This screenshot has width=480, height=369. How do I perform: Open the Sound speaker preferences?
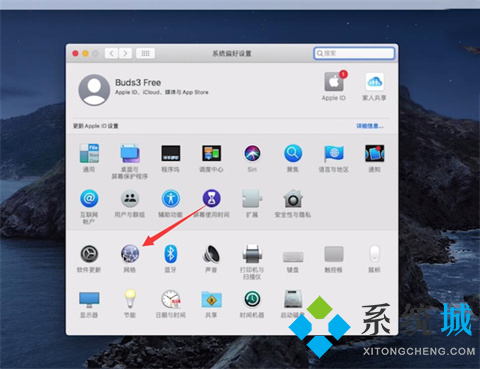coord(211,254)
